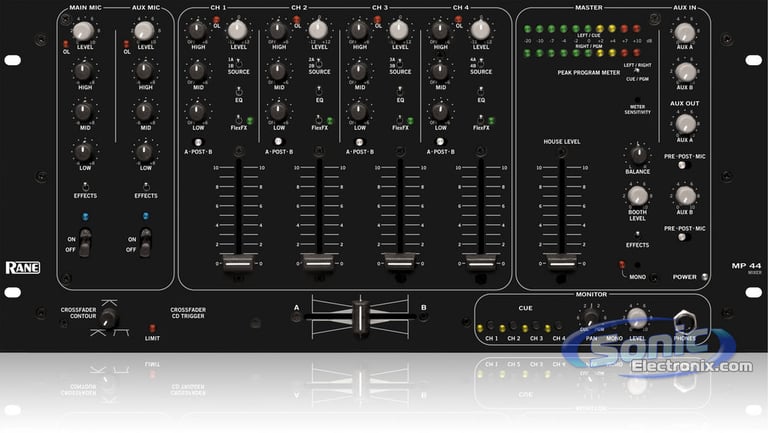The height and width of the screenshot is (433, 768).
Task: Click the CH 1 HIGH knob
Action: point(197,30)
